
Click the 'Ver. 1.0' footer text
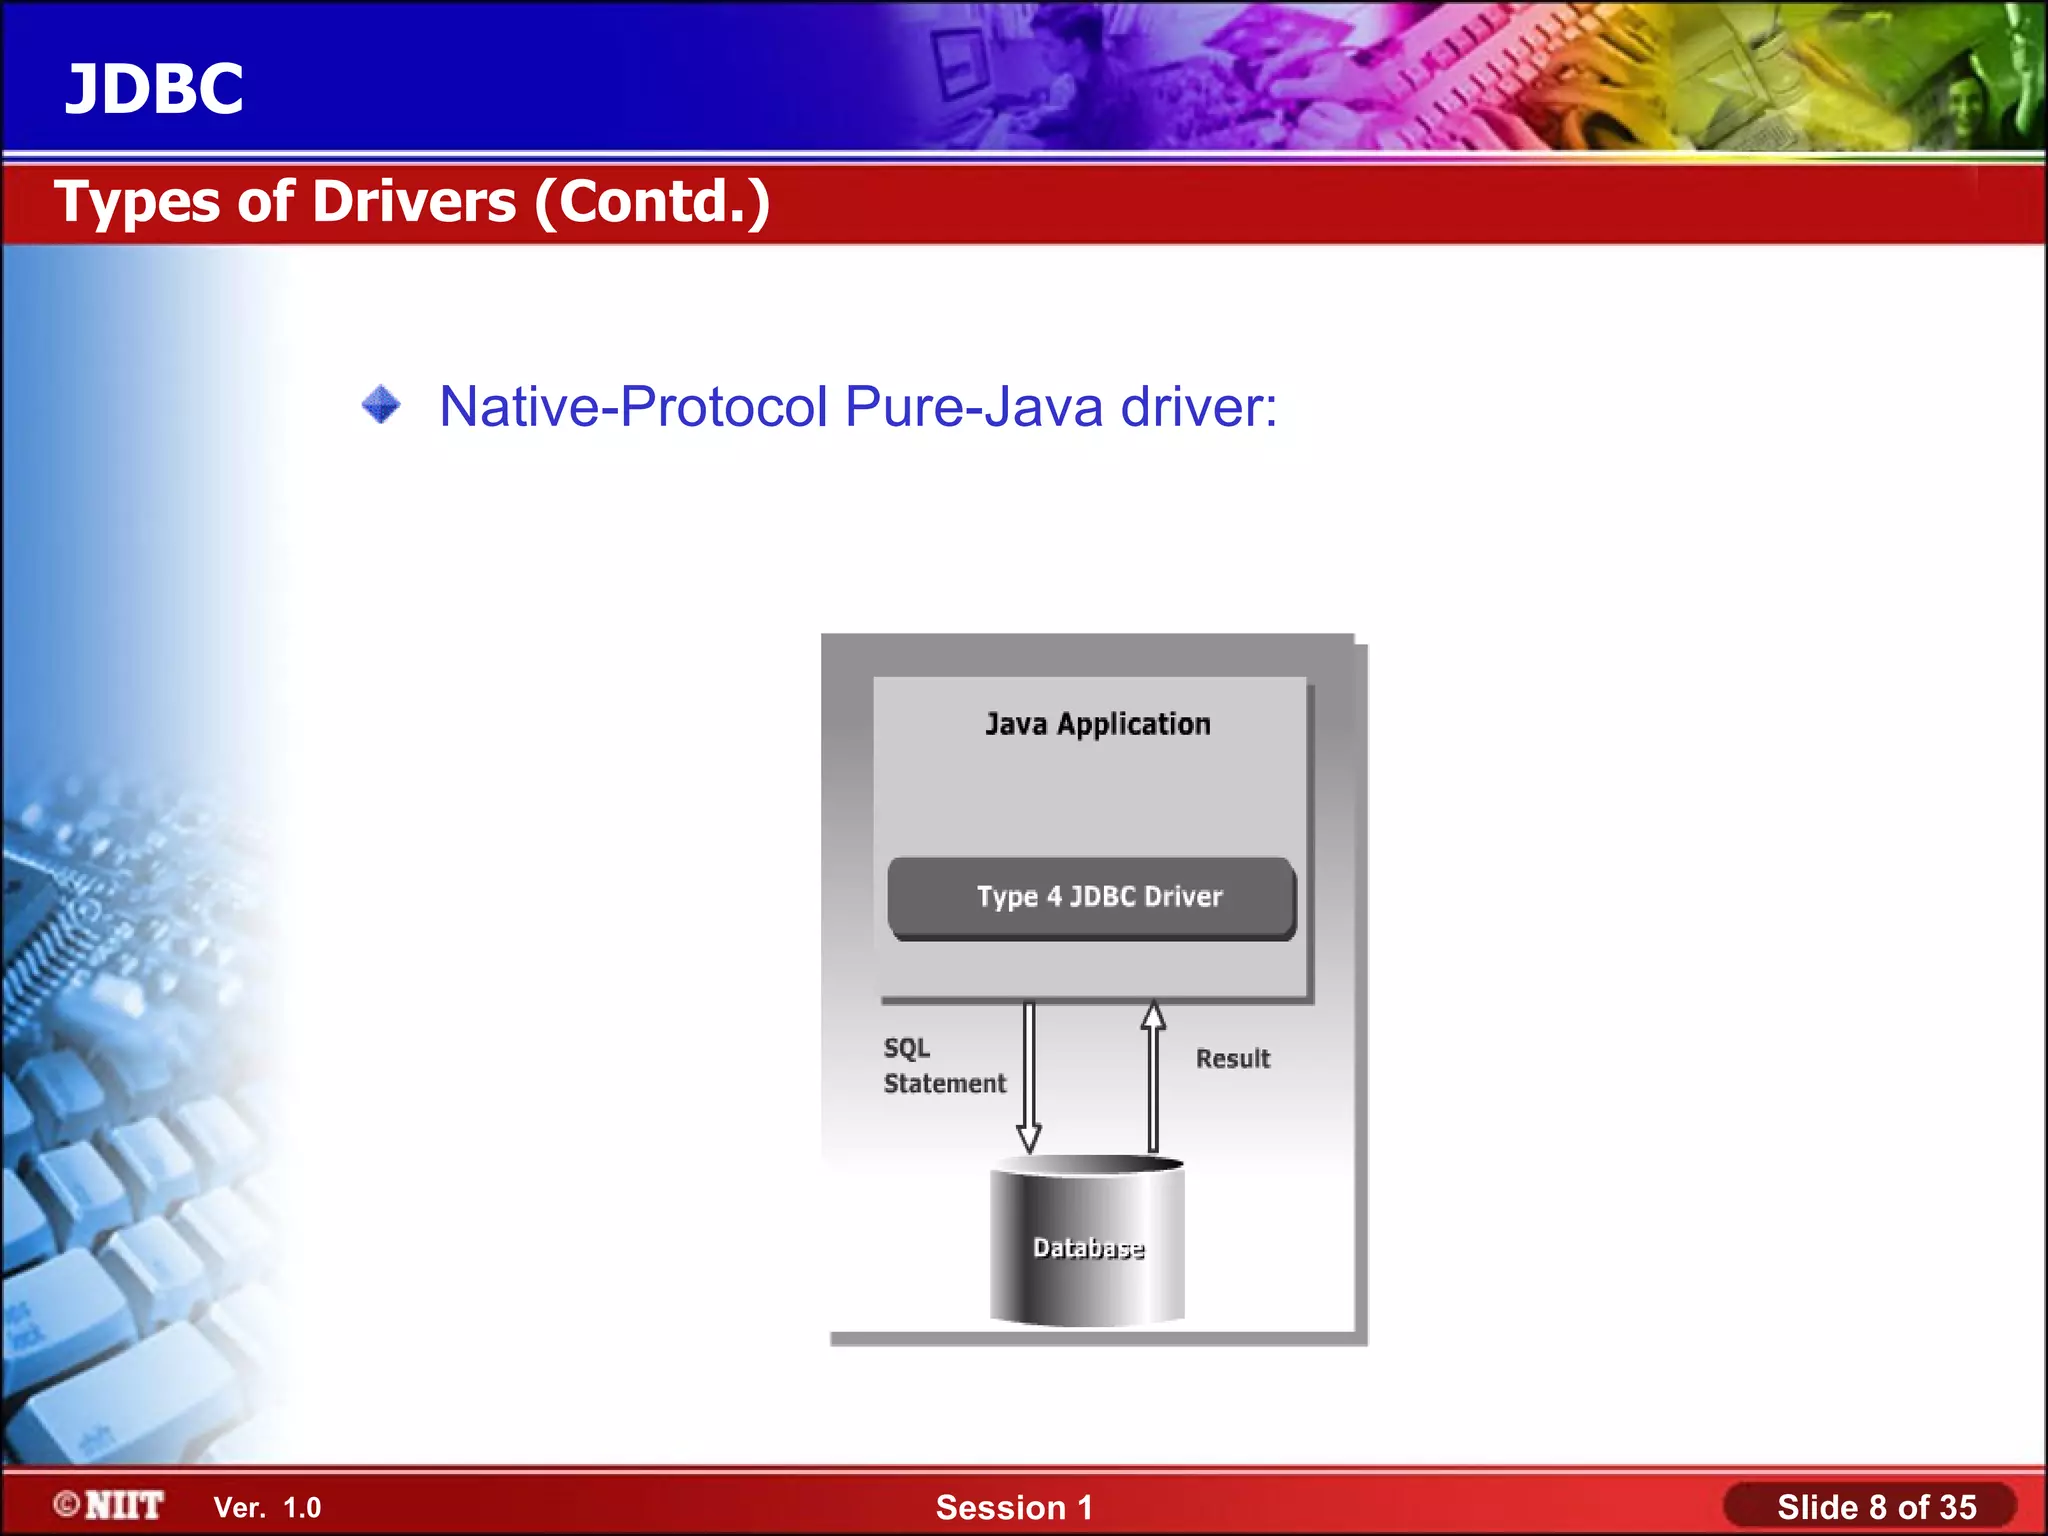coord(267,1508)
